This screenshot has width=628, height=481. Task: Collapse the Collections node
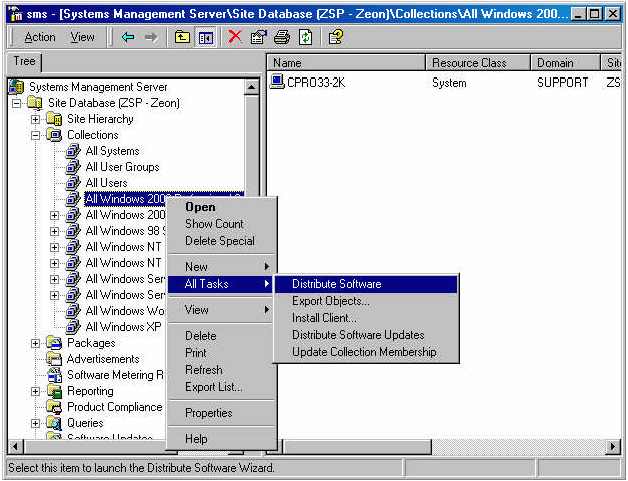tap(35, 135)
